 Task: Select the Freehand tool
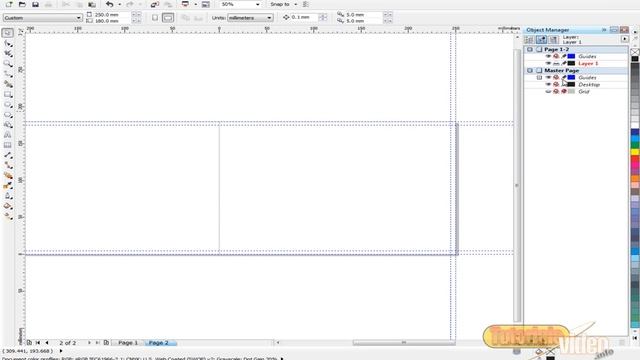[8, 74]
